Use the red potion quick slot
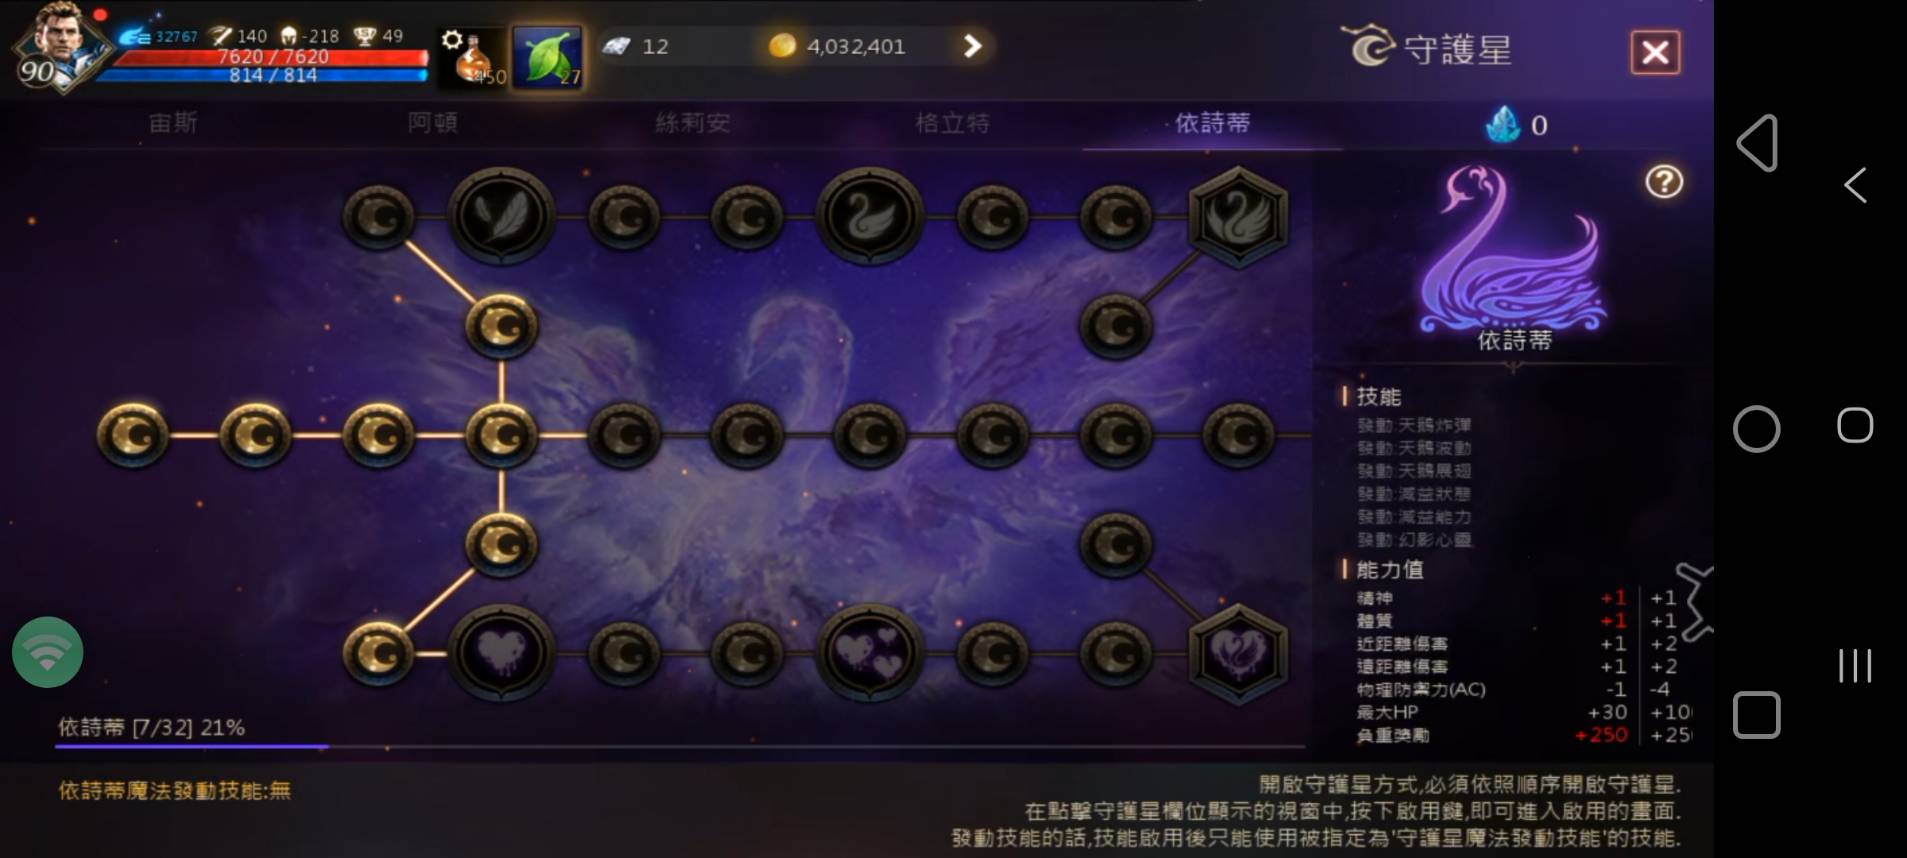Image resolution: width=1907 pixels, height=858 pixels. [473, 57]
